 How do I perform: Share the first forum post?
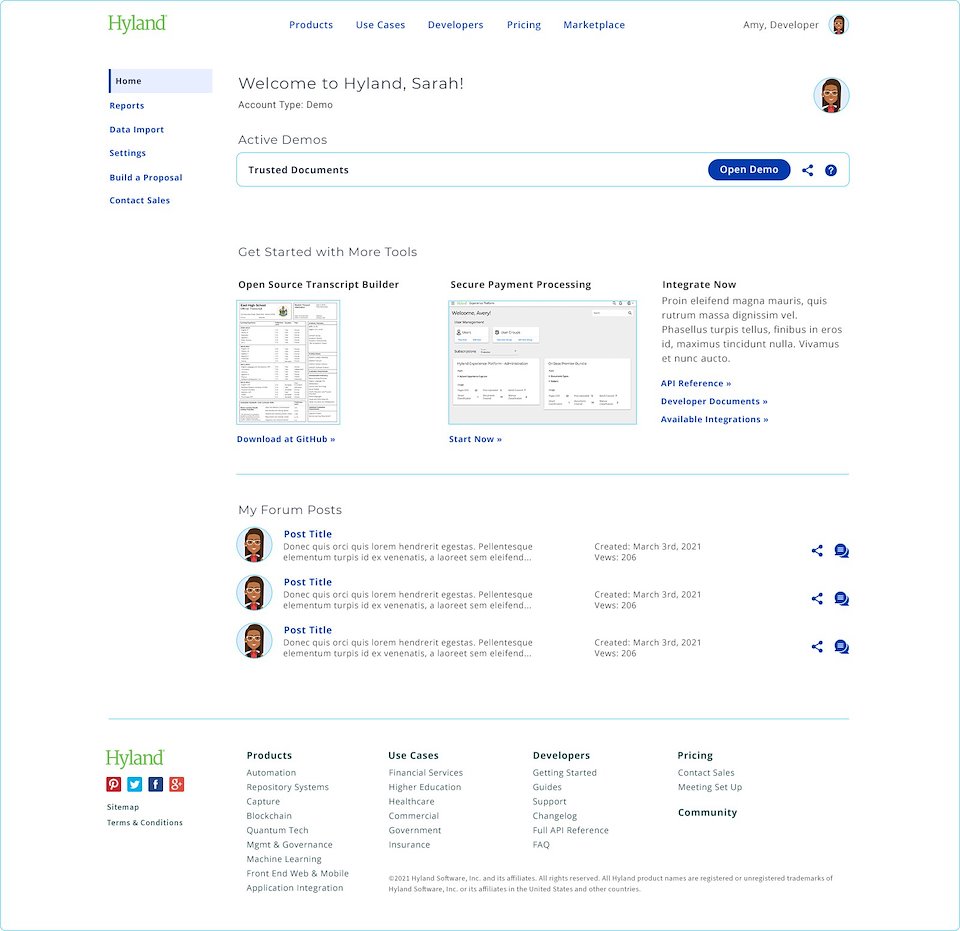pyautogui.click(x=817, y=550)
